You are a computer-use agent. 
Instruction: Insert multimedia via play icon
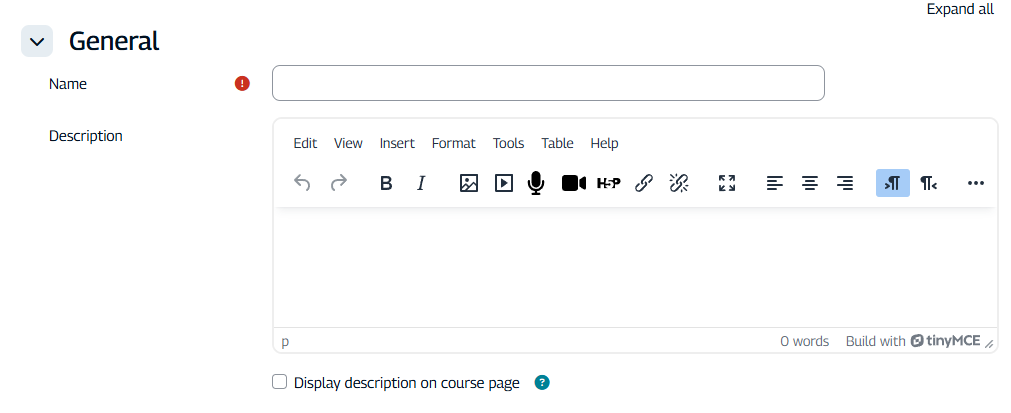(x=503, y=183)
